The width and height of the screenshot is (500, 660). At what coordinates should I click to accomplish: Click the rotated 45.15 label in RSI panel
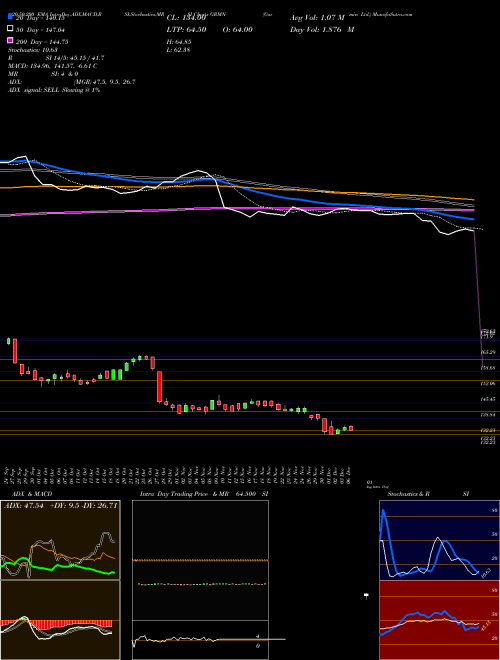485,627
